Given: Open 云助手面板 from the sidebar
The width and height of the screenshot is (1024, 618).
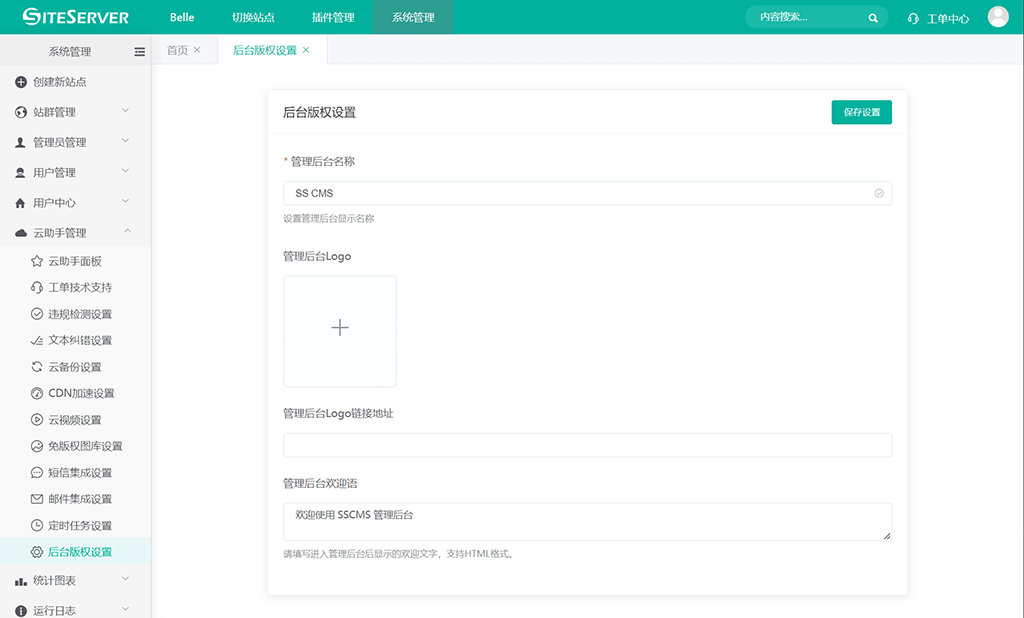Looking at the screenshot, I should [75, 261].
